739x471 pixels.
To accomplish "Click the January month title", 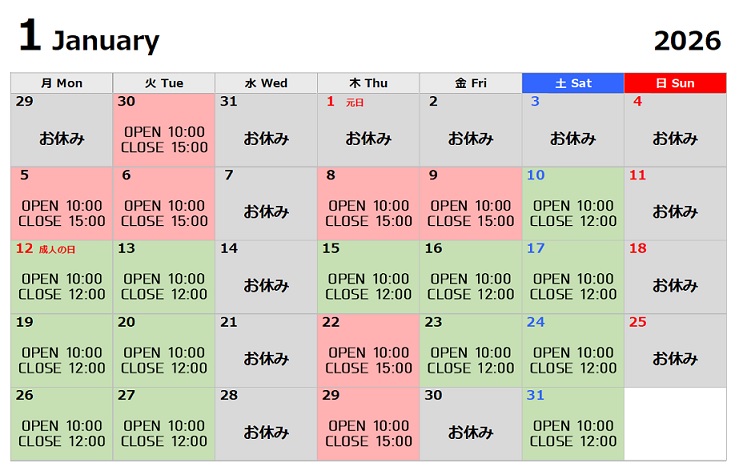I will (x=105, y=41).
